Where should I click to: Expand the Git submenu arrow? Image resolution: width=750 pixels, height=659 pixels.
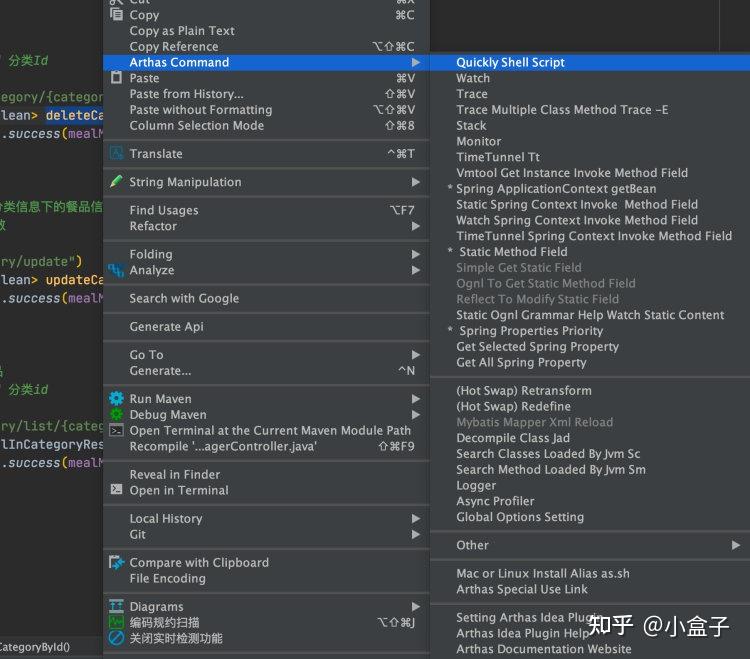(x=416, y=534)
